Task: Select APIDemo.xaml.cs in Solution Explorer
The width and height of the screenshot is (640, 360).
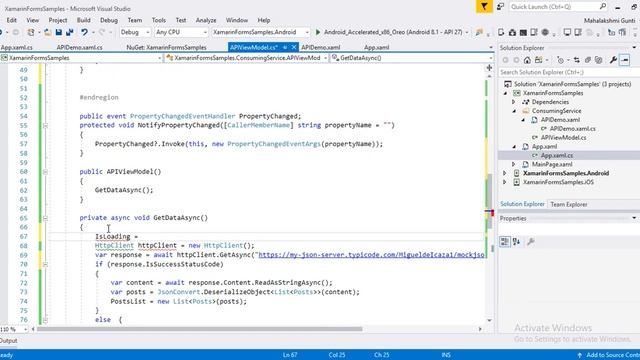Action: 572,129
